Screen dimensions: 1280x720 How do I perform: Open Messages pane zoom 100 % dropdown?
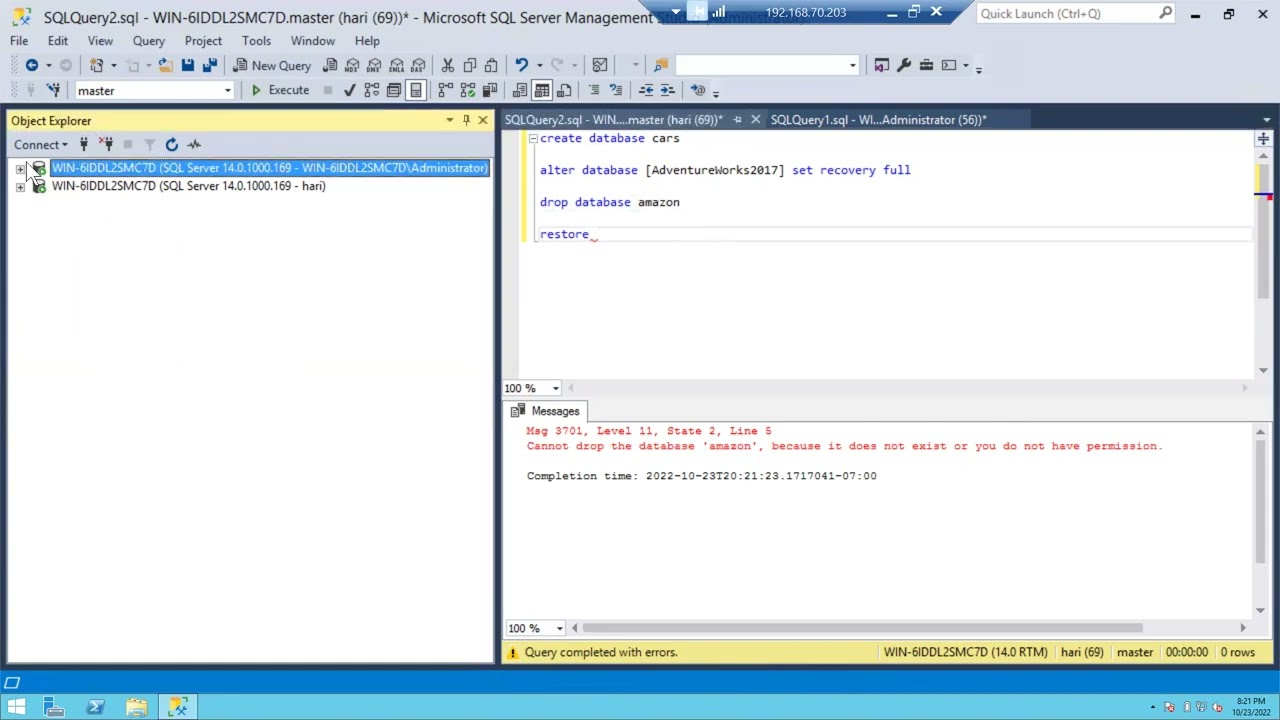point(559,628)
